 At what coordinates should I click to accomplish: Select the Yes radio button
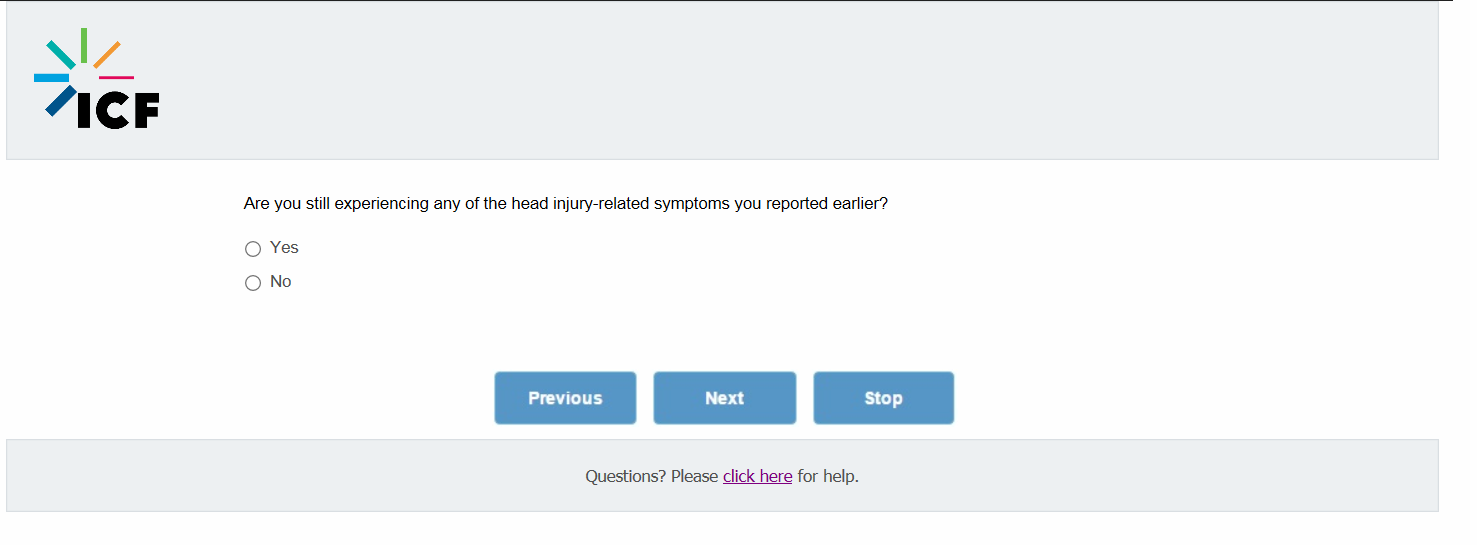253,249
